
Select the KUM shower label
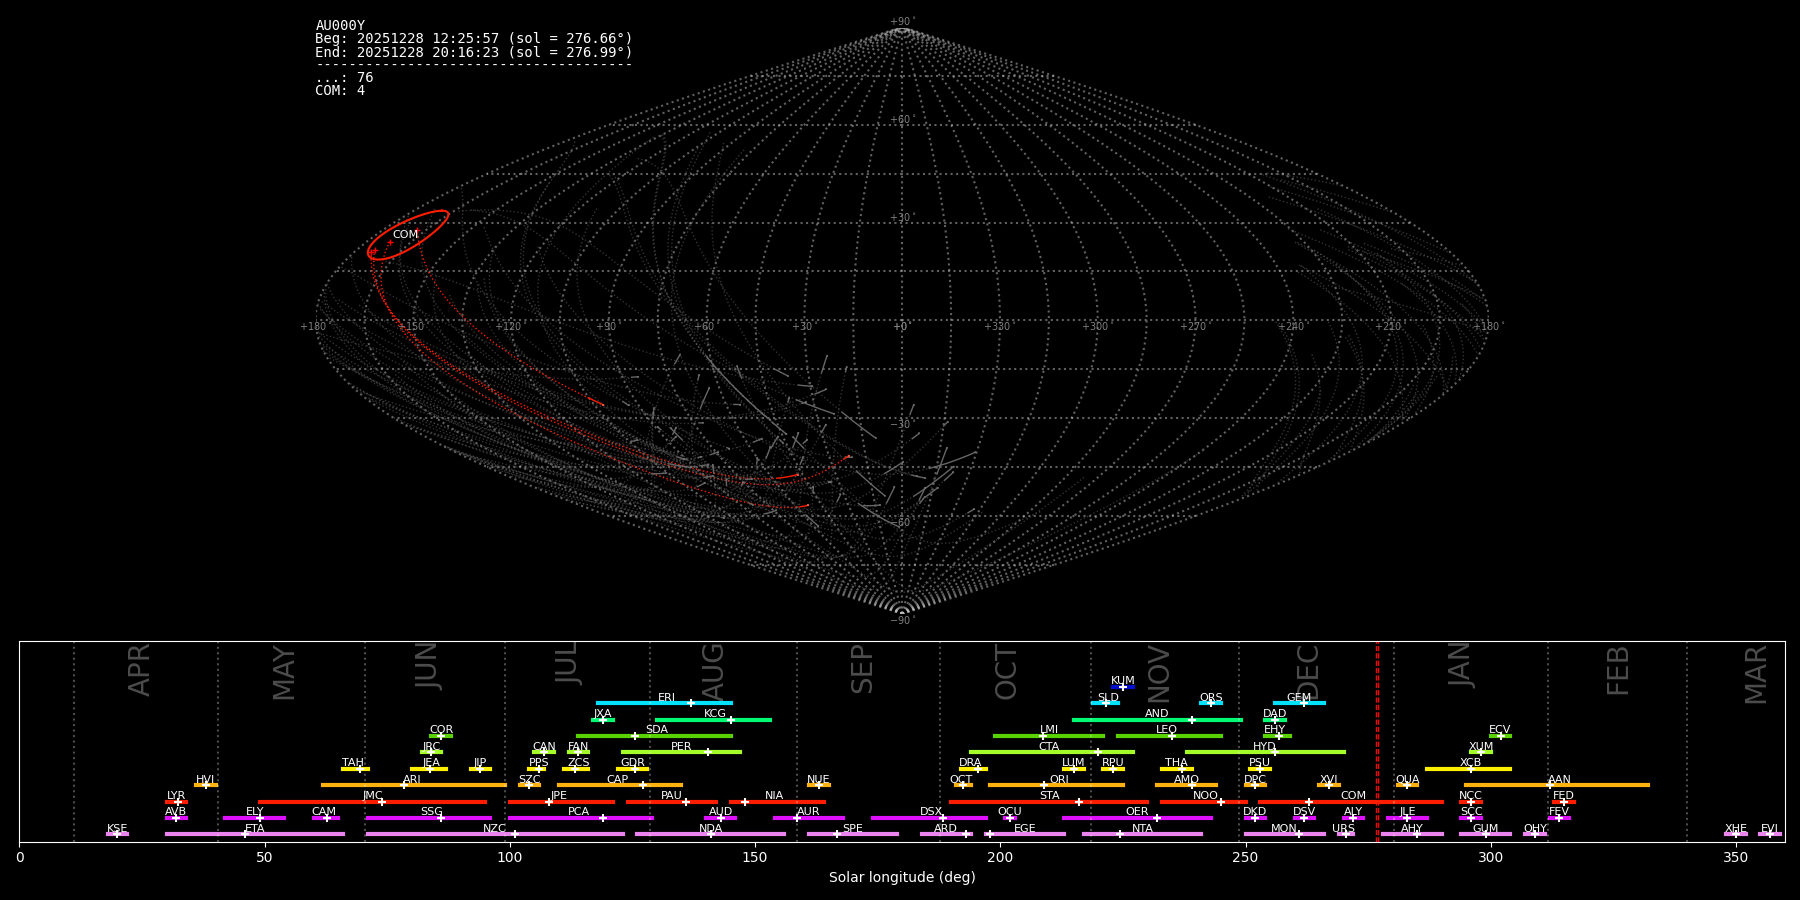click(x=1123, y=681)
